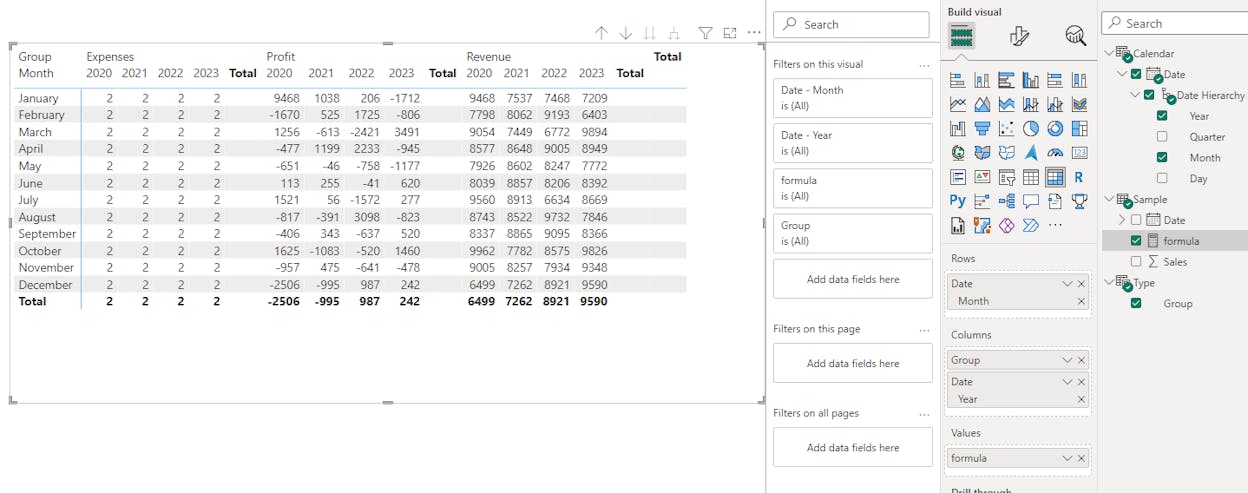Screen dimensions: 1248x493
Task: Click the filter funnel icon on visual header
Action: pos(705,33)
